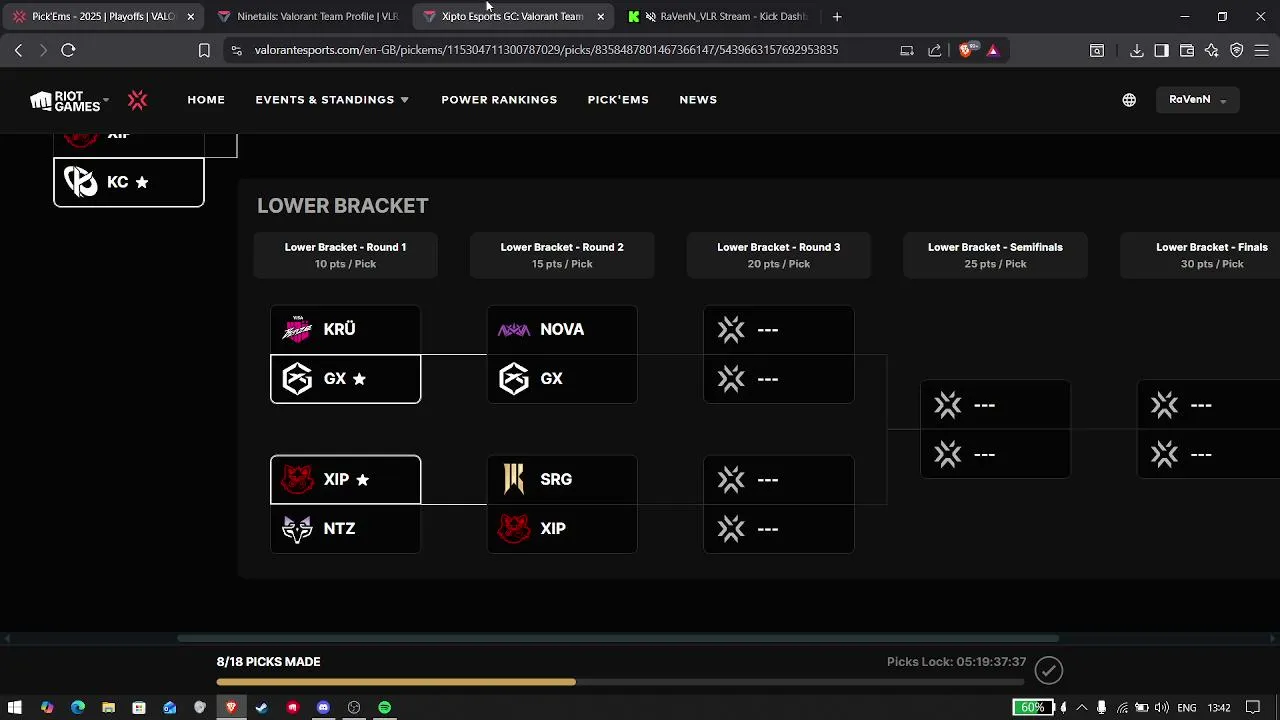Open Microsoft Edge from the taskbar
1280x720 pixels.
point(77,707)
